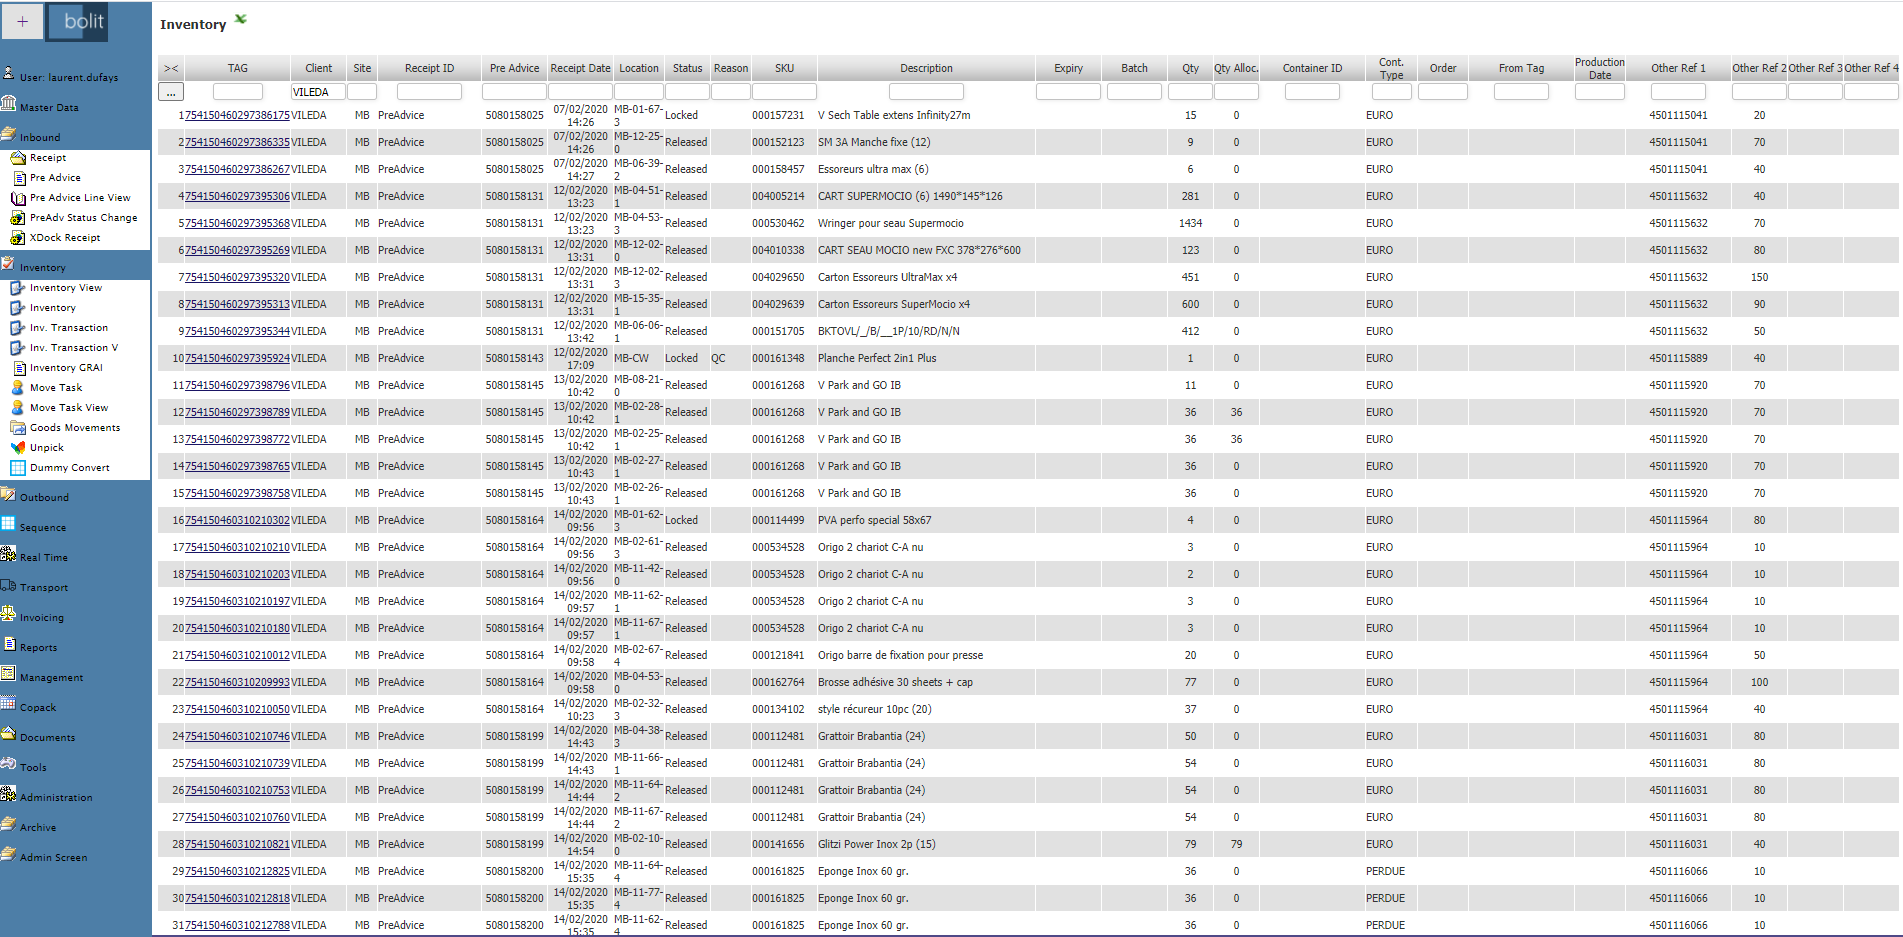This screenshot has height=937, width=1903.
Task: Open Receipt via its envelope icon
Action: tap(18, 157)
